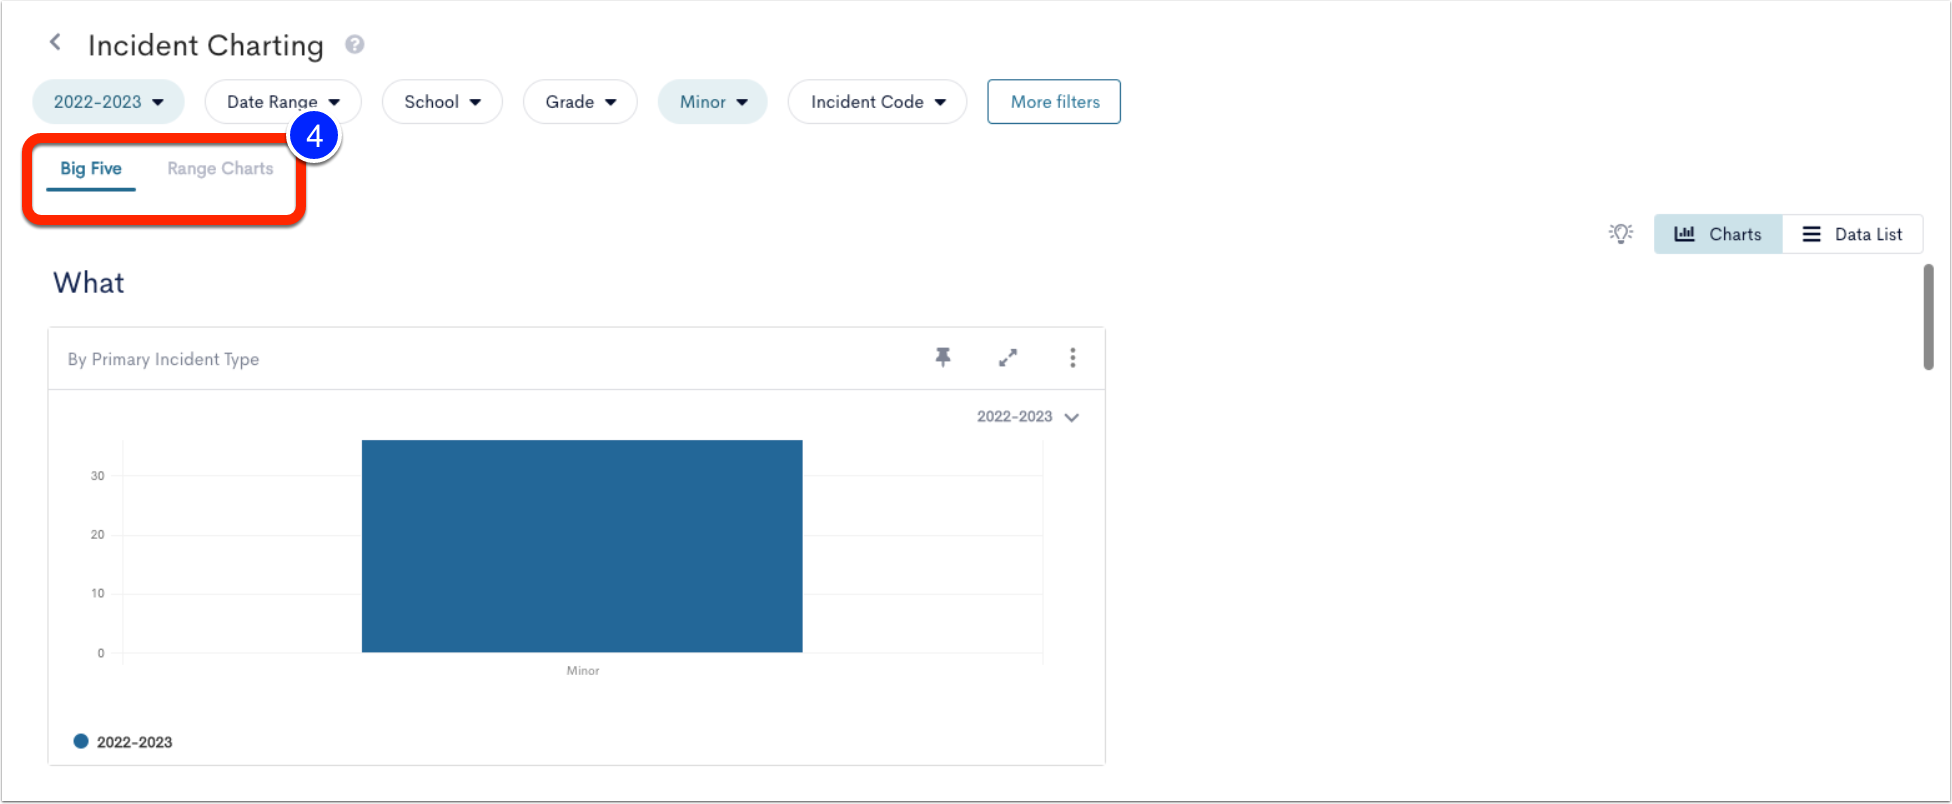Click the Minor axis label under bar
The width and height of the screenshot is (1952, 804).
pyautogui.click(x=583, y=671)
